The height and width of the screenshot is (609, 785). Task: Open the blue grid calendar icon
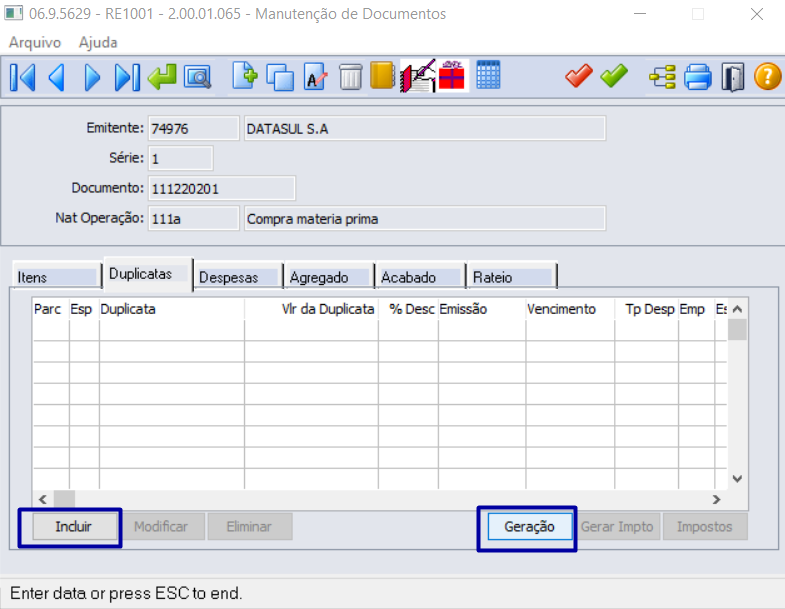pyautogui.click(x=488, y=75)
